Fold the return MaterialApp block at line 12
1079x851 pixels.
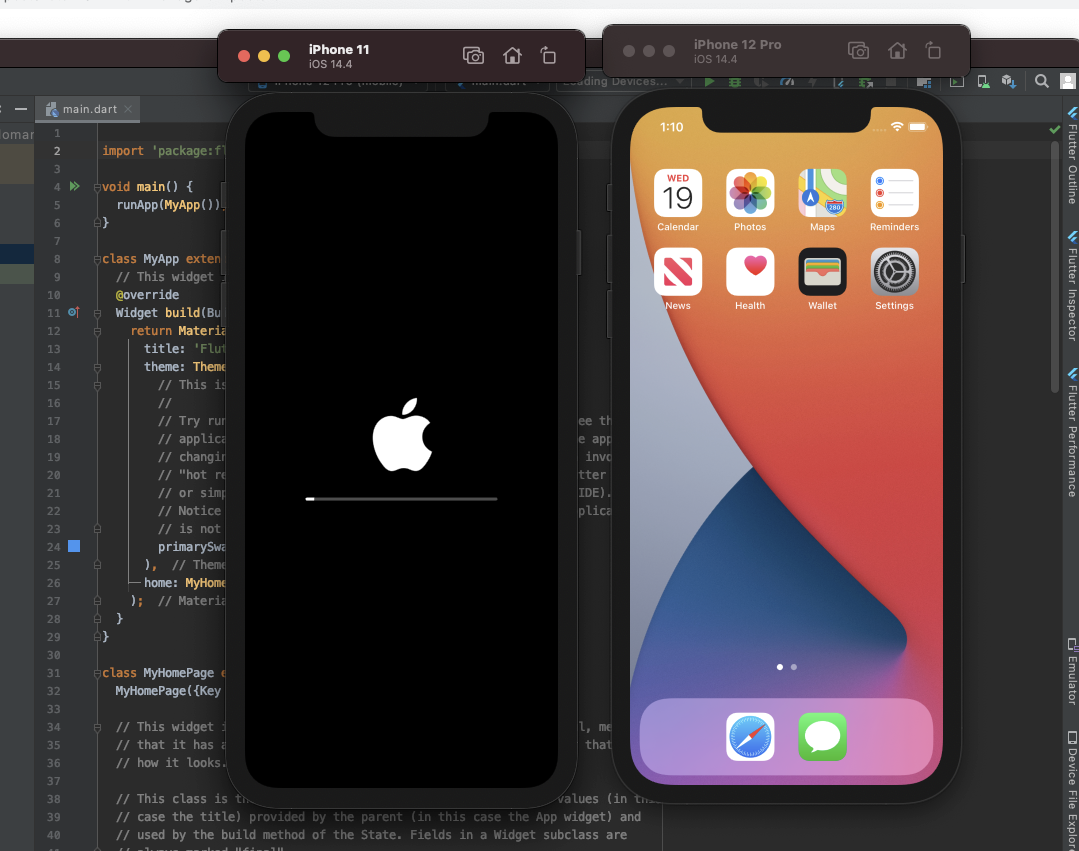pos(97,331)
